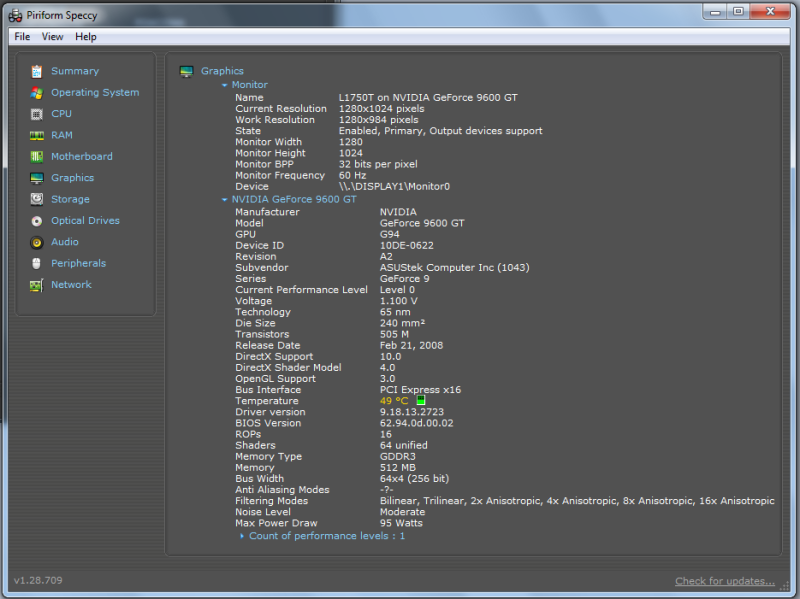This screenshot has height=599, width=800.
Task: Click the Graphics header monitor icon
Action: [x=186, y=71]
